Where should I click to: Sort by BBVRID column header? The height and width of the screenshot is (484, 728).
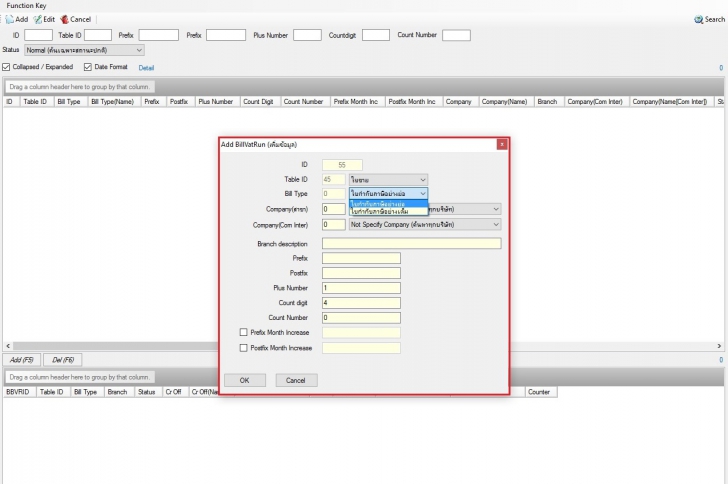tap(18, 392)
